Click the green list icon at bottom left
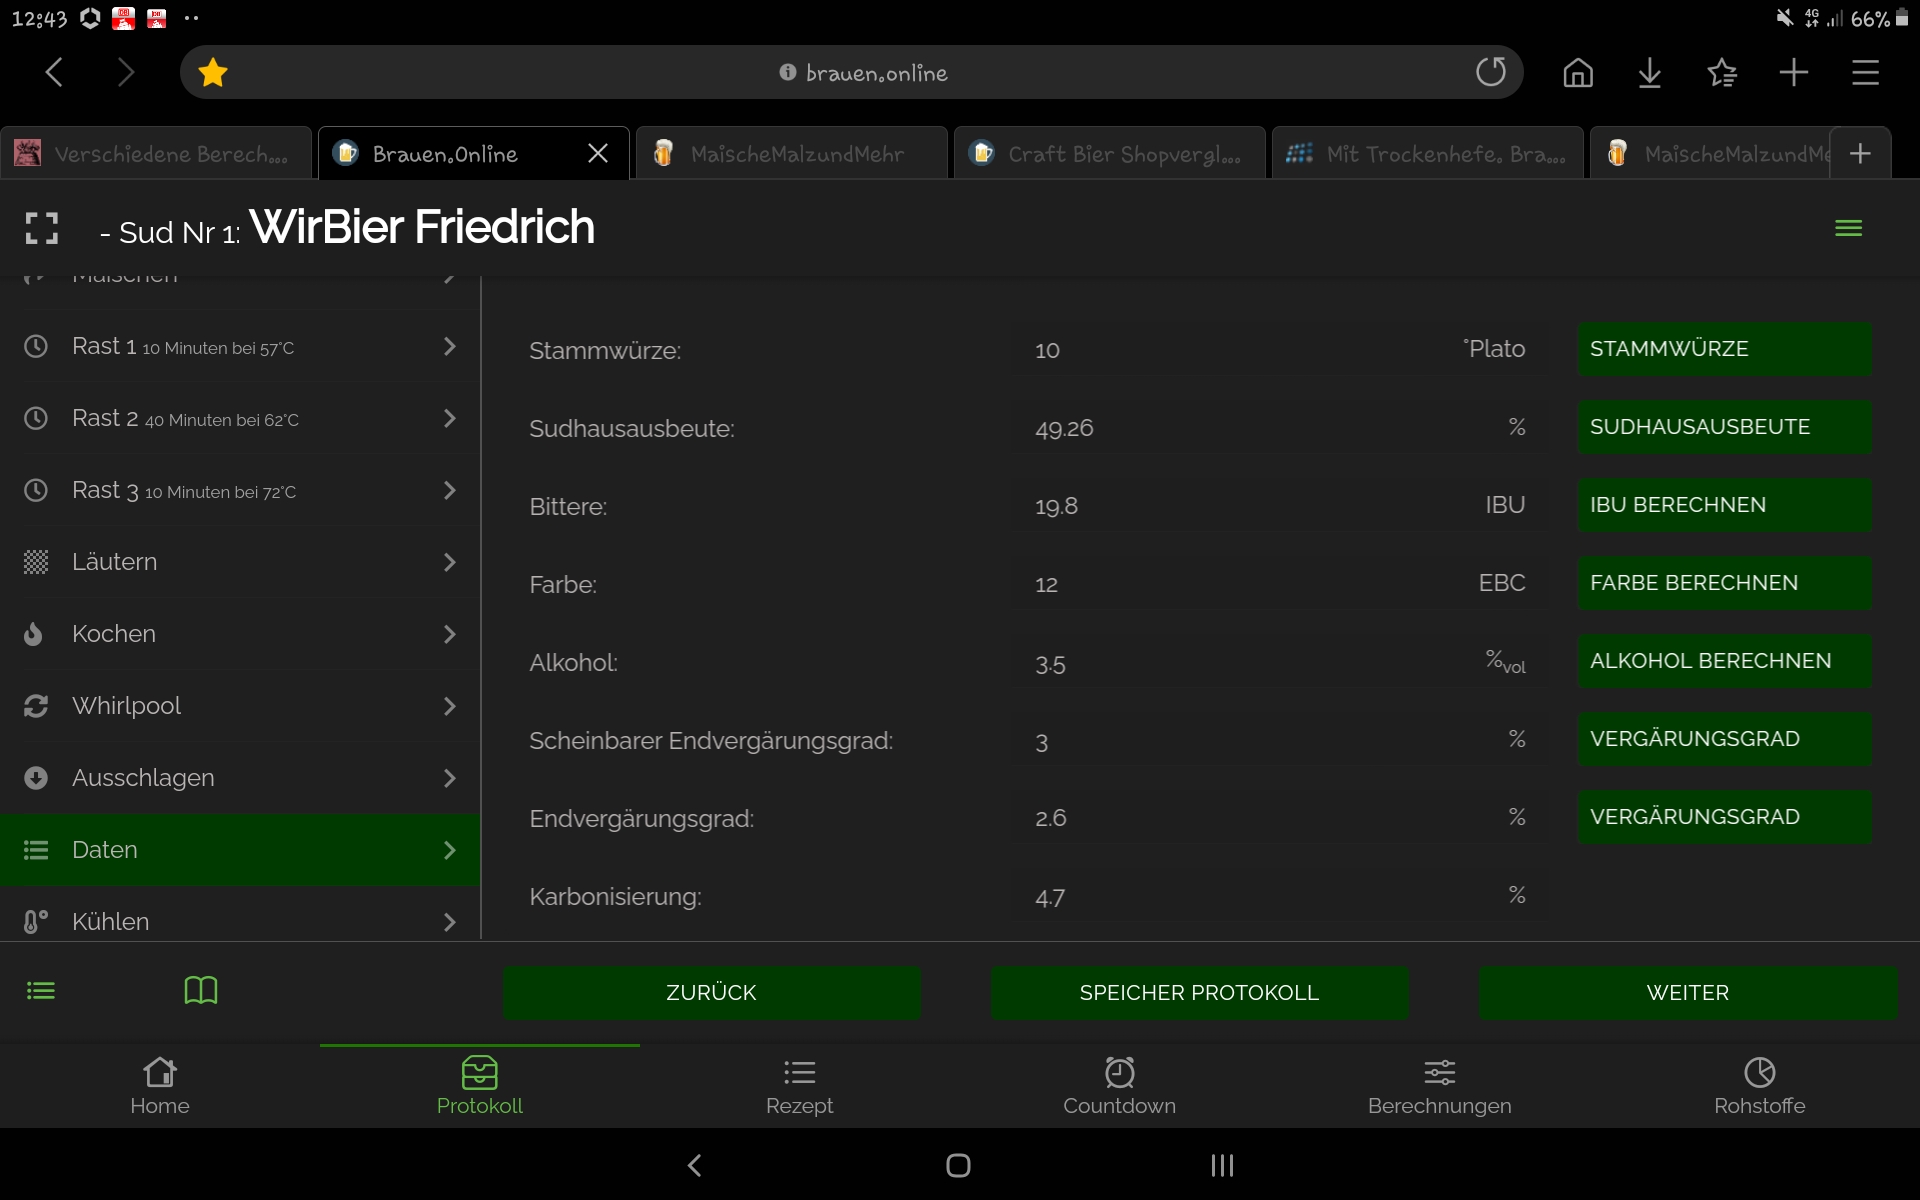This screenshot has width=1920, height=1200. click(41, 991)
